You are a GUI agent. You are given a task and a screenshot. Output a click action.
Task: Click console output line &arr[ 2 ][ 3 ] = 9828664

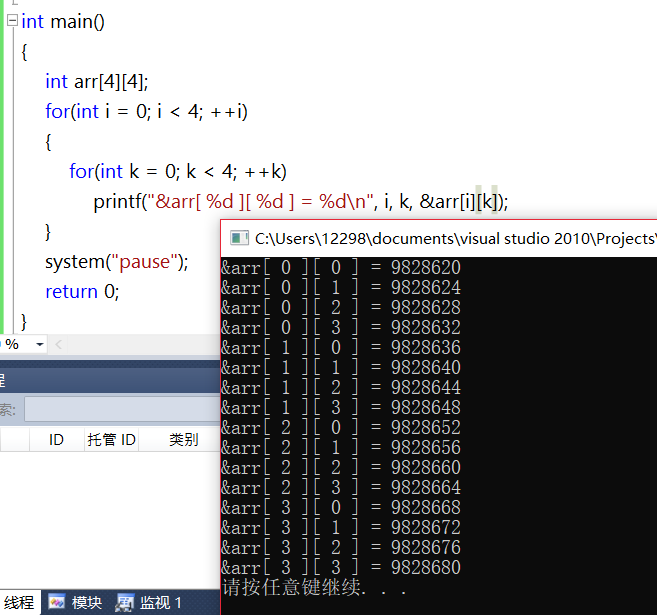point(341,487)
